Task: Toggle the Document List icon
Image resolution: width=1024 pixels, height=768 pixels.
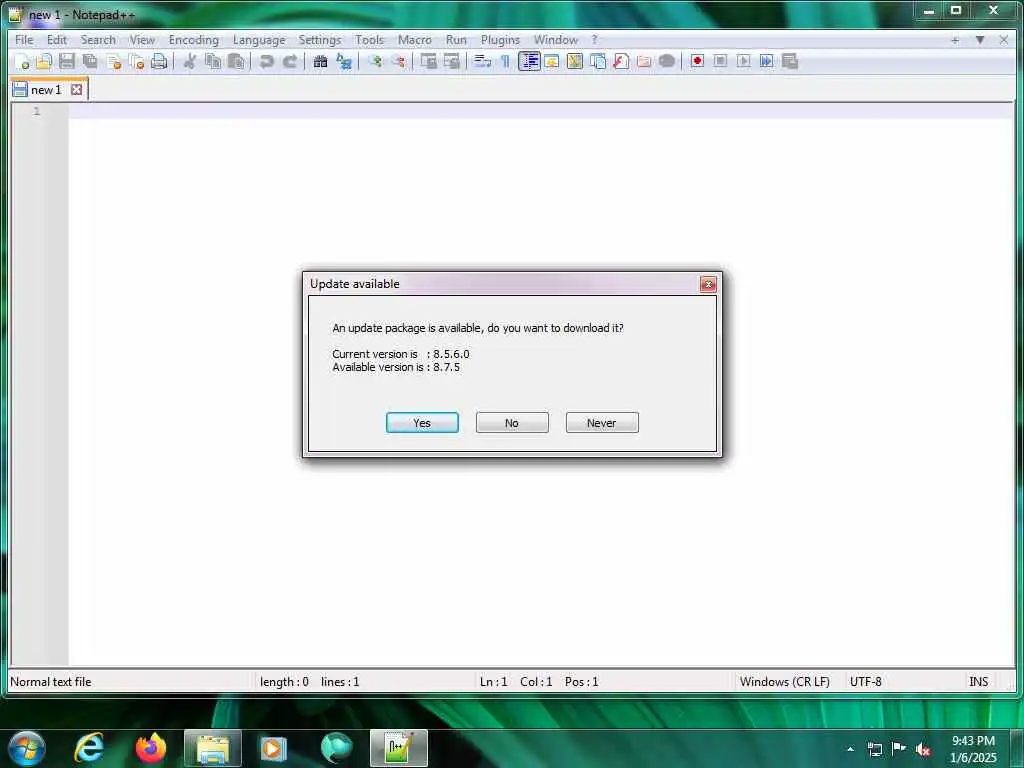Action: pos(598,61)
